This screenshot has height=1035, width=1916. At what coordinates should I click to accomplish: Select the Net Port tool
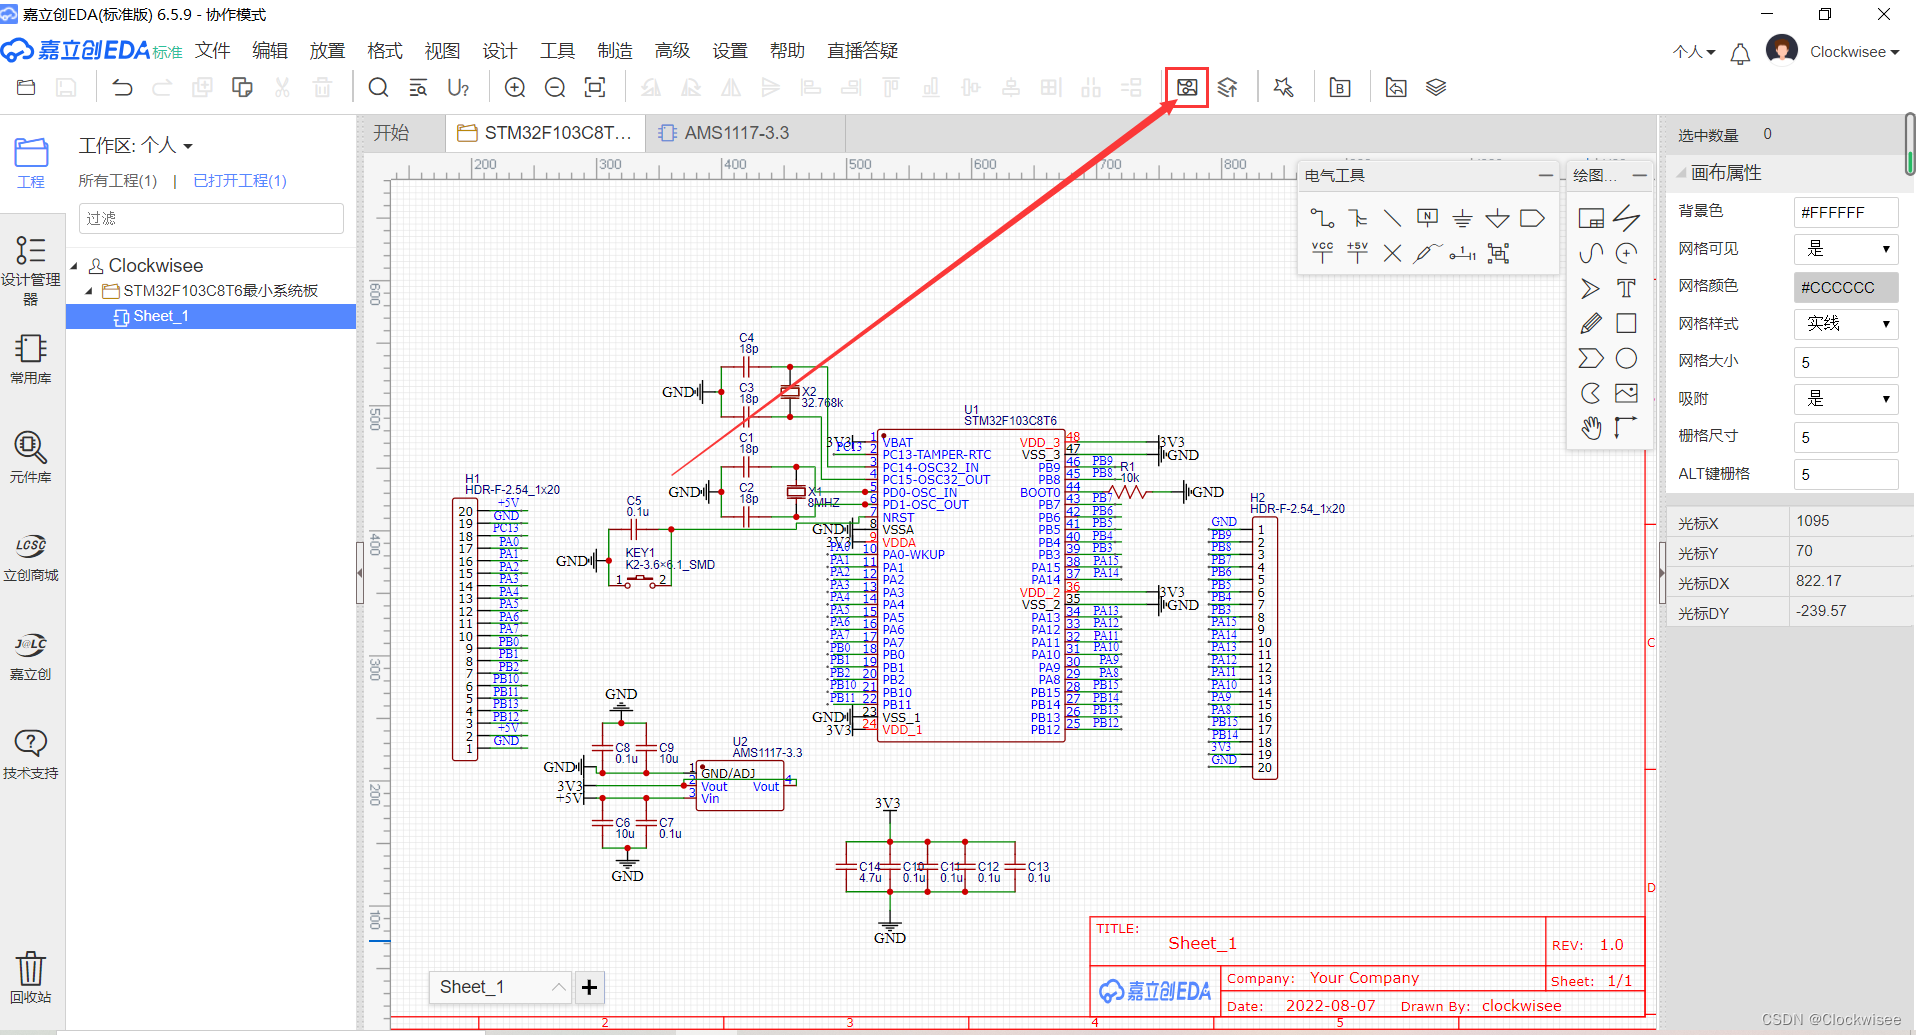pyautogui.click(x=1532, y=218)
